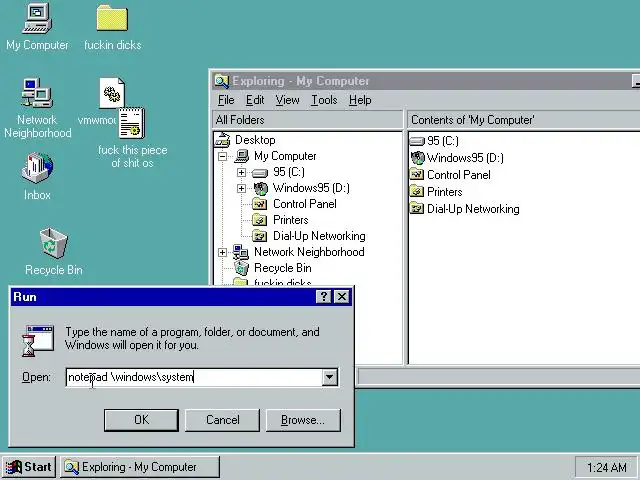Click the Explorer title bar magnifier icon
Viewport: 640px width, 480px height.
click(x=222, y=81)
